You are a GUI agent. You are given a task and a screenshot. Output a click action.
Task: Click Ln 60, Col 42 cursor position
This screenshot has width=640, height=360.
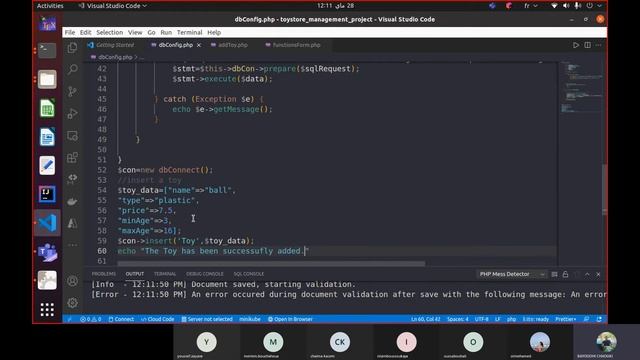426,319
